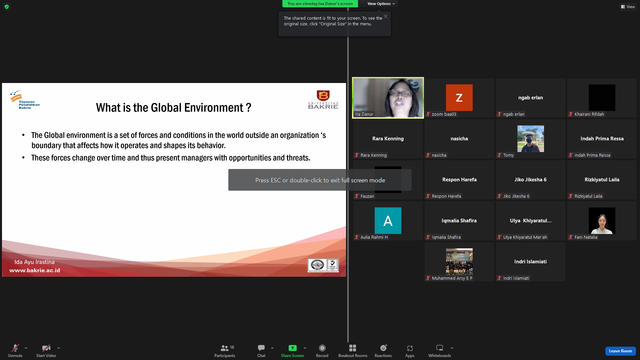Click the muted mic icon on Tomy's tile
This screenshot has height=360, width=640.
[499, 155]
